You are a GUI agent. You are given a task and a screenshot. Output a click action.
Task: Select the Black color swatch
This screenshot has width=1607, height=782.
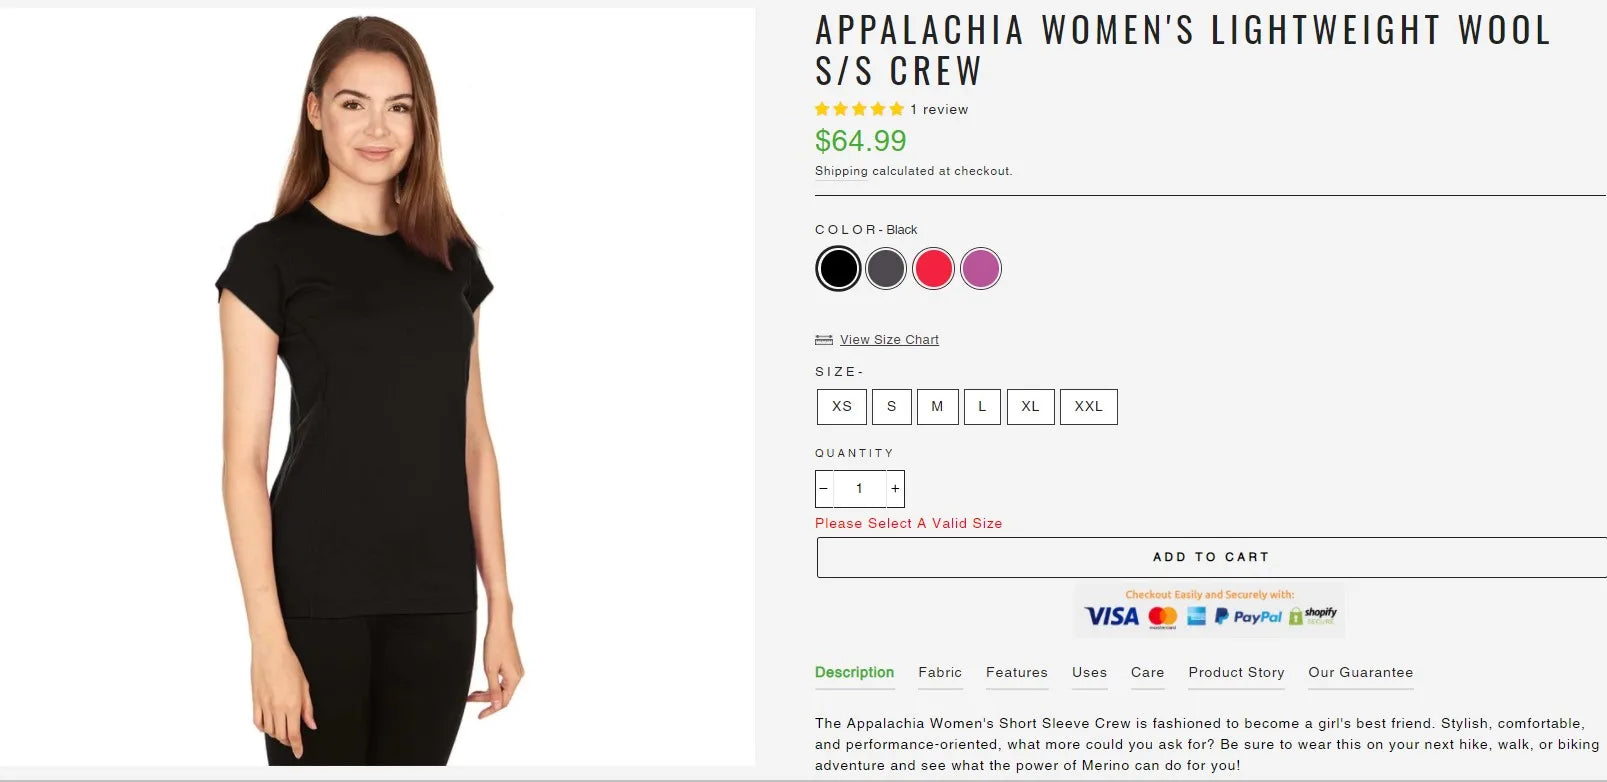838,268
